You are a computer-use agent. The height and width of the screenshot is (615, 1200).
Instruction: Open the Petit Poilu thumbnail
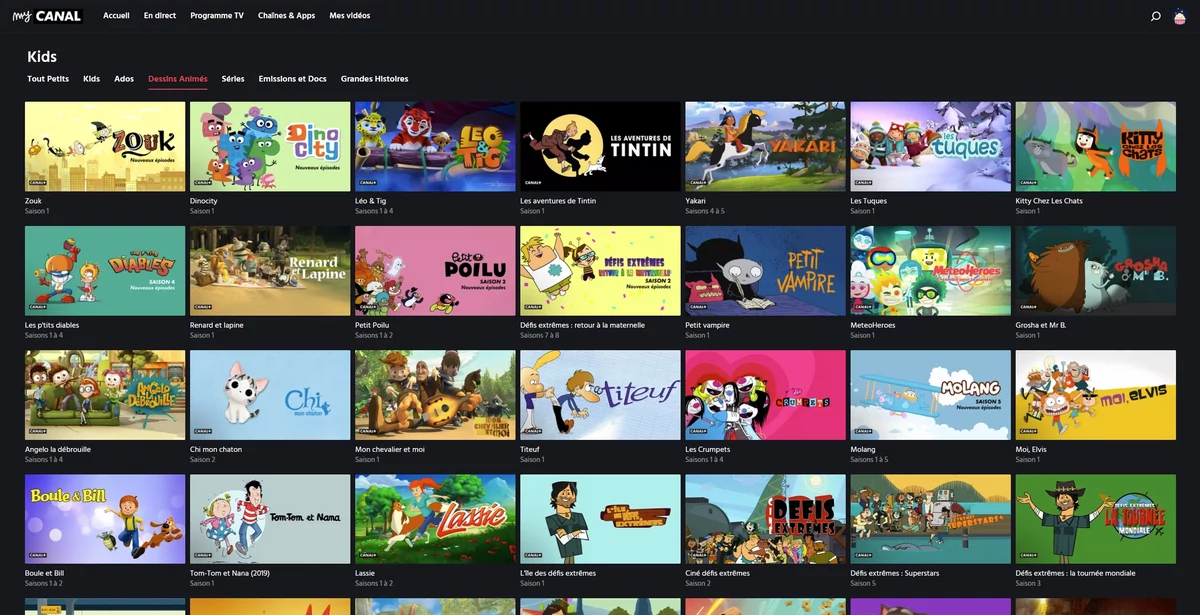coord(435,270)
